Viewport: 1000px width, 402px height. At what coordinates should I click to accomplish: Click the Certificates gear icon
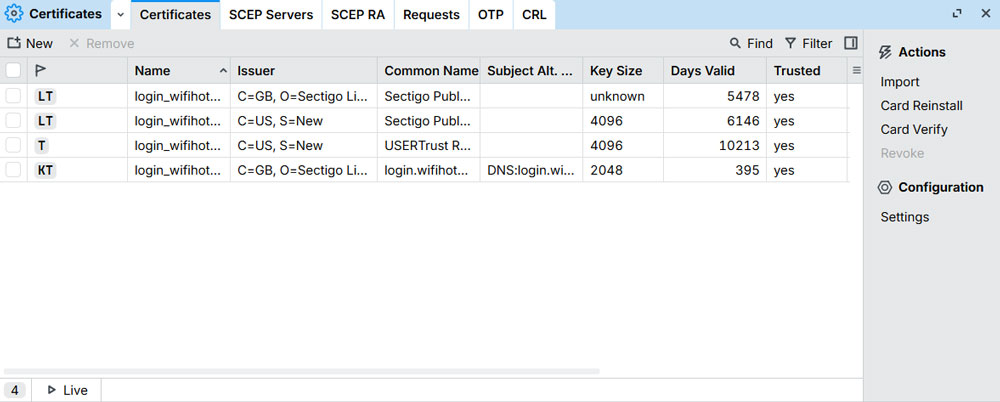pyautogui.click(x=14, y=14)
